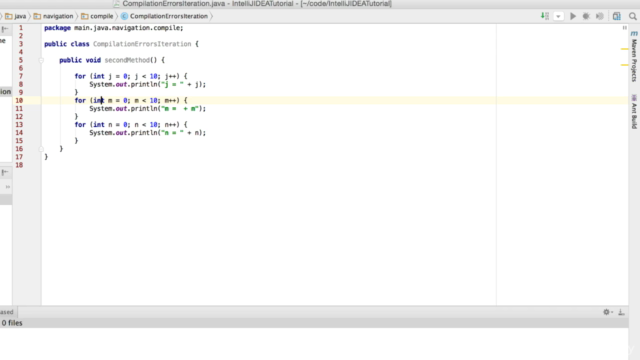Click line number 18 in gutter
This screenshot has width=640, height=360.
click(19, 165)
